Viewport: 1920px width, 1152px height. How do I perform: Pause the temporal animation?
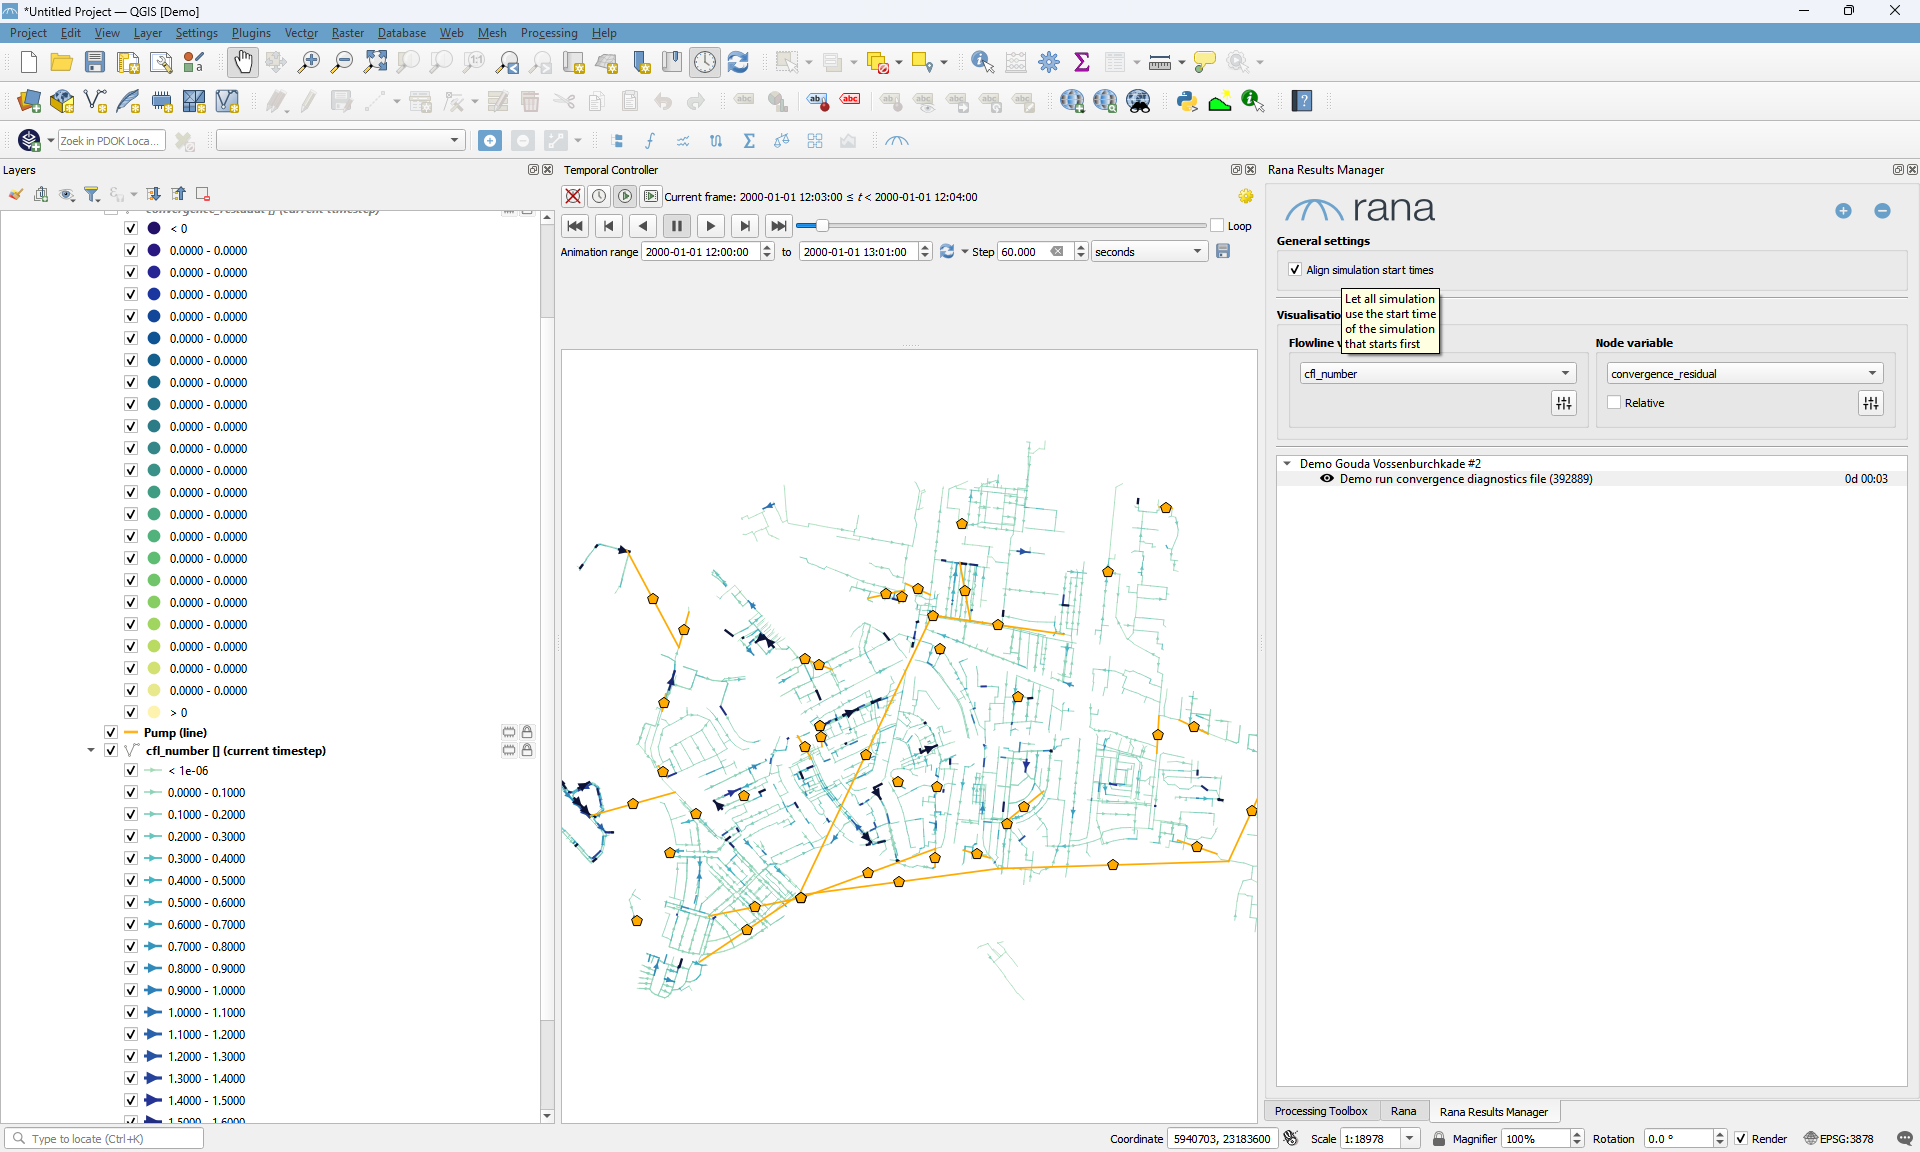677,226
